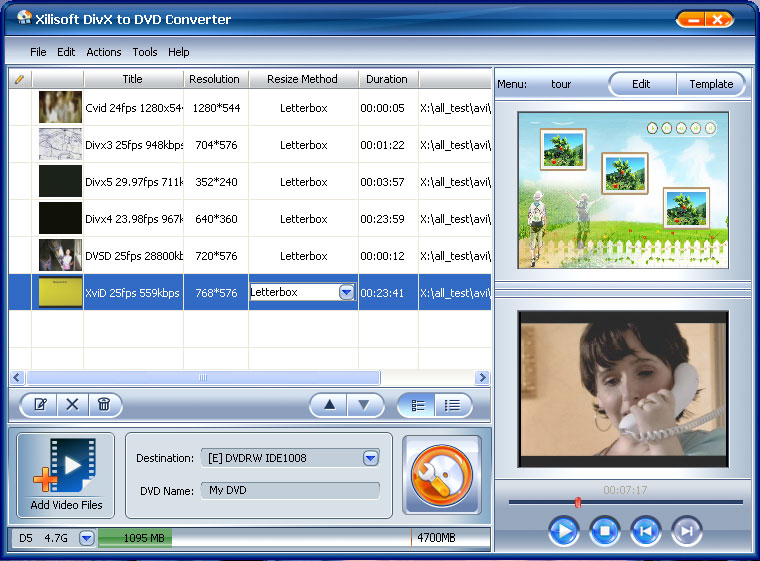Jump to previous chapter in preview
The width and height of the screenshot is (760, 561).
click(646, 531)
